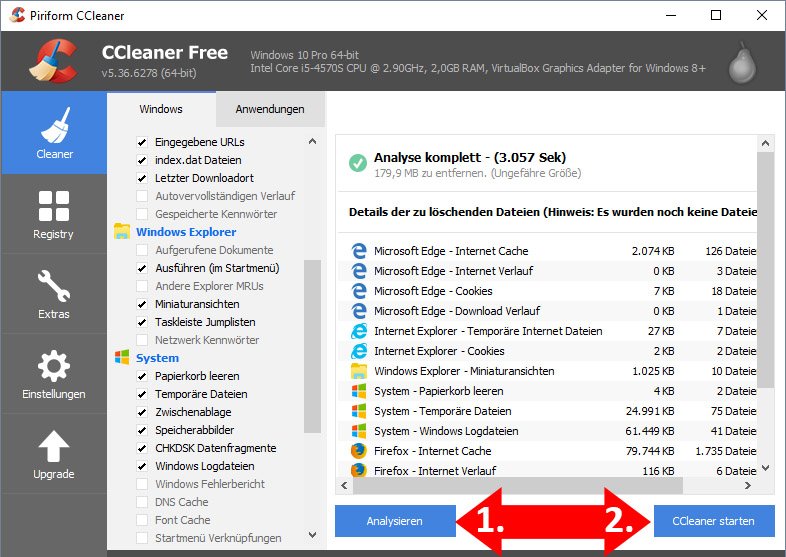The width and height of the screenshot is (786, 557).
Task: Toggle Taskleiste Jumplisten checkbox
Action: [x=142, y=322]
